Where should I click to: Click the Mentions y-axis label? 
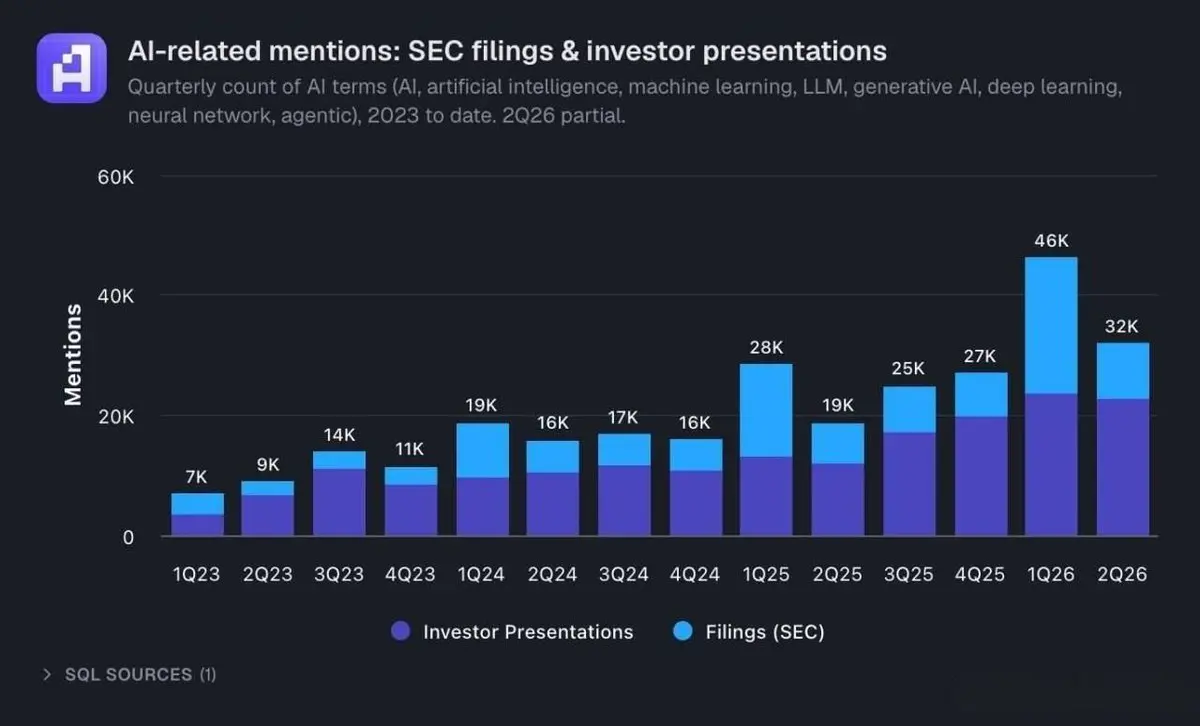(73, 355)
